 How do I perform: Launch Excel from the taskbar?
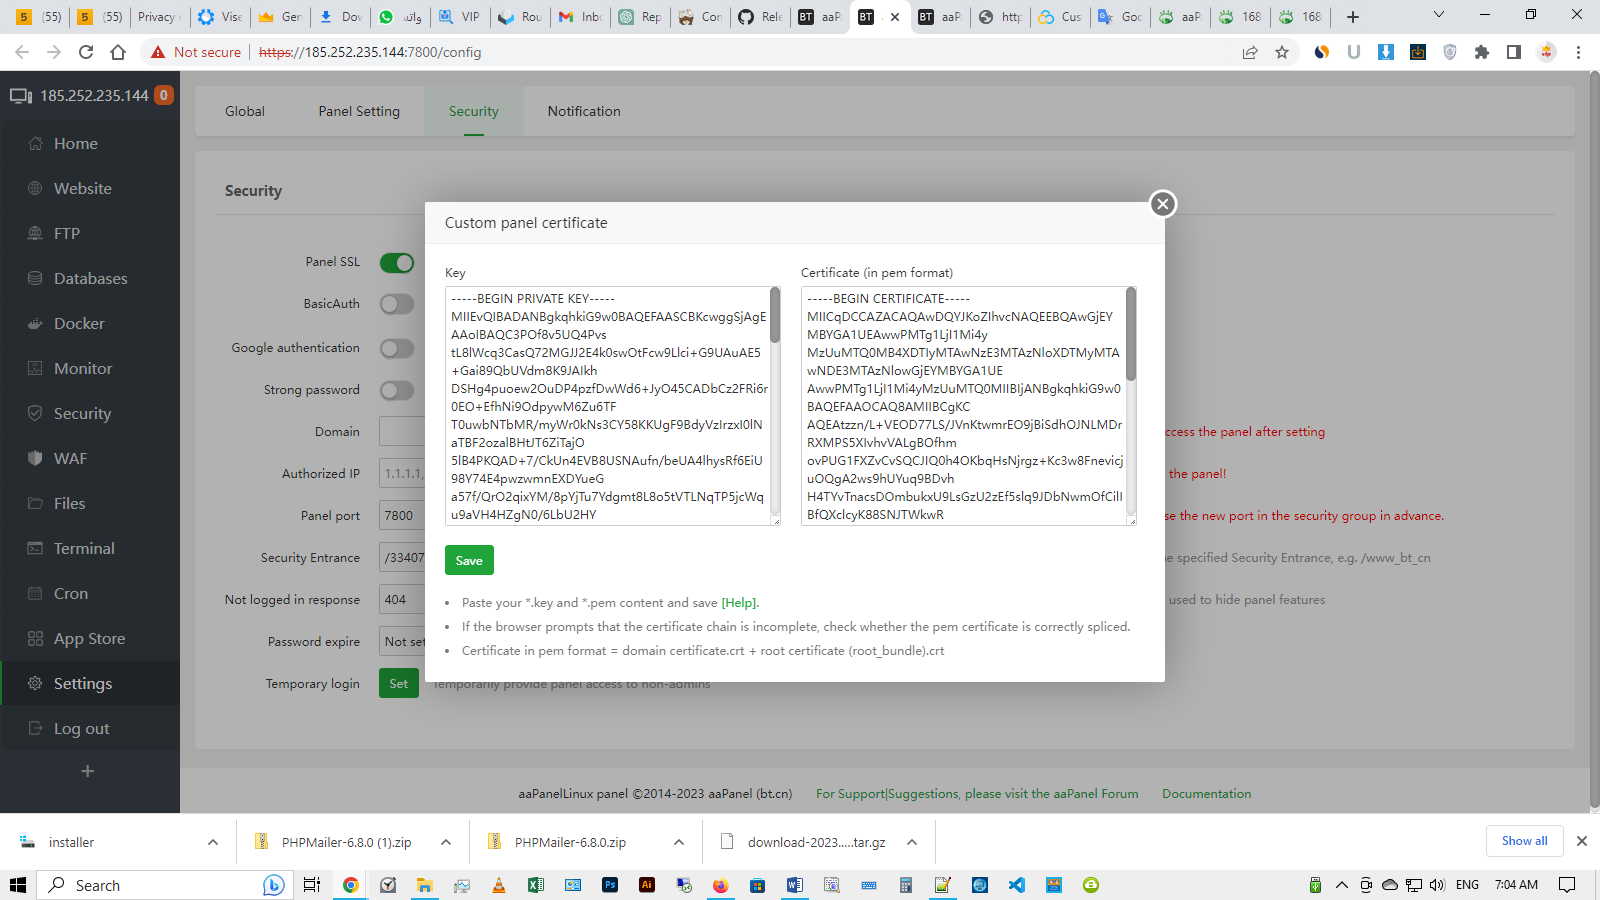click(x=536, y=885)
